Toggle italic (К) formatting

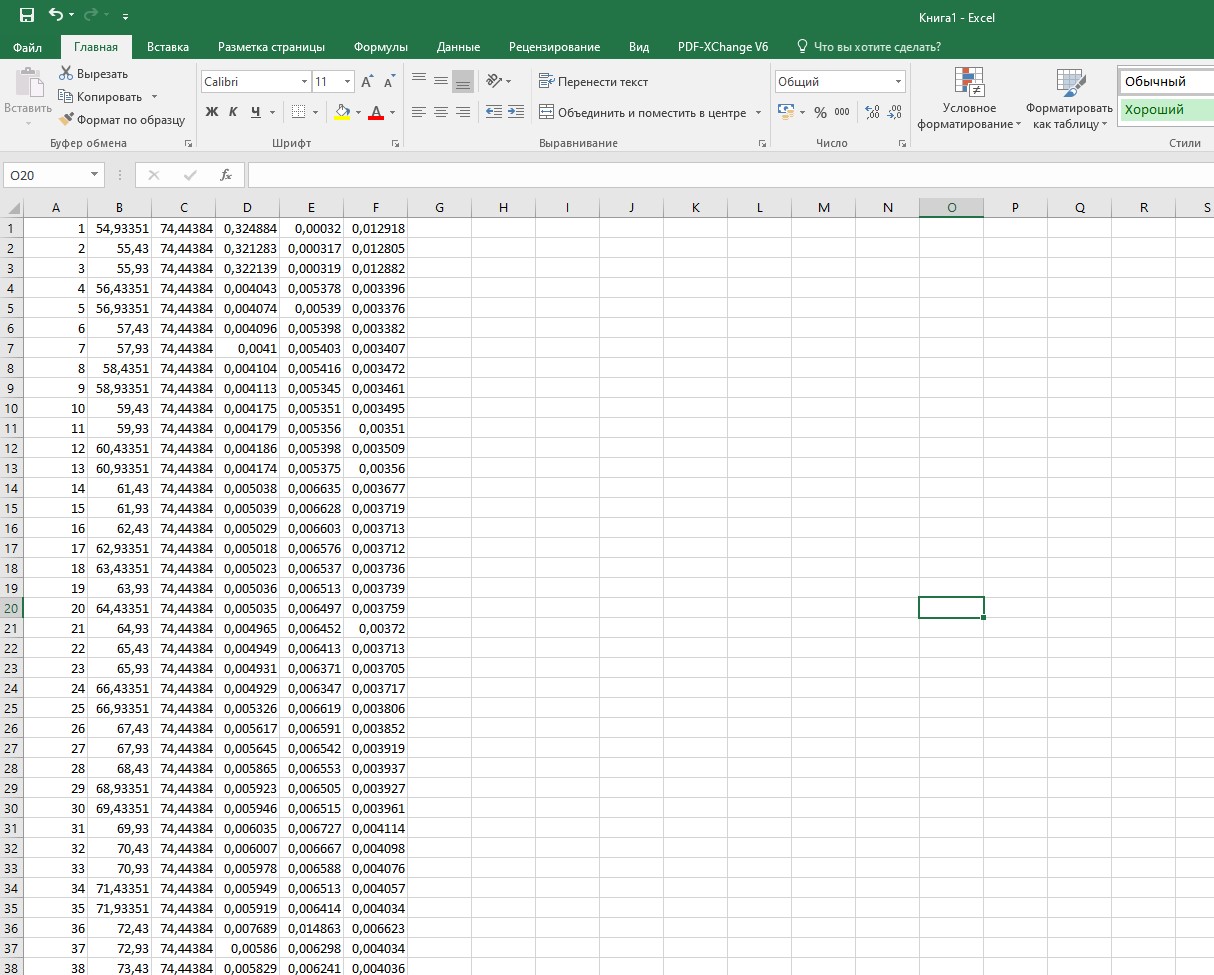click(x=233, y=112)
